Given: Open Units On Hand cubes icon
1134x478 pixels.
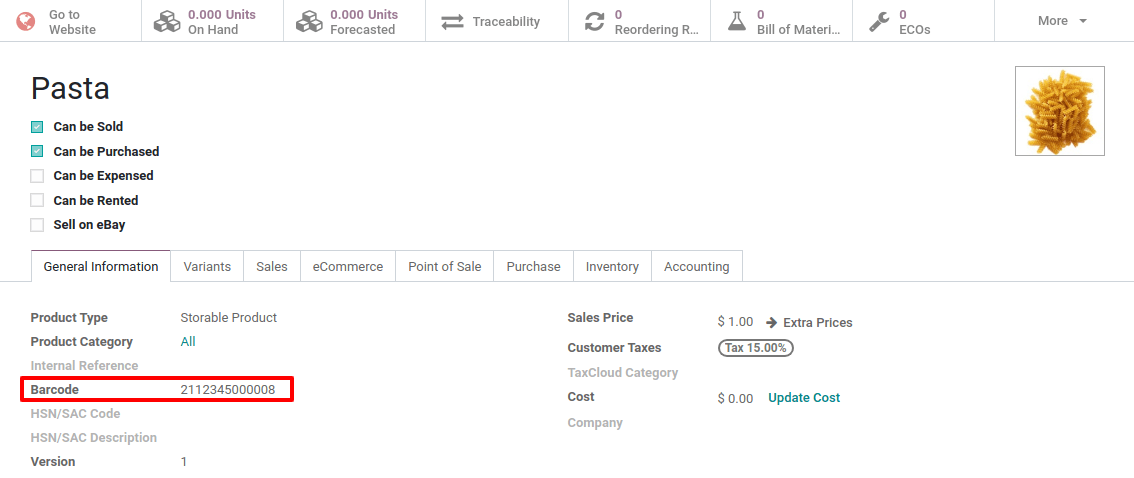Looking at the screenshot, I should tap(167, 21).
